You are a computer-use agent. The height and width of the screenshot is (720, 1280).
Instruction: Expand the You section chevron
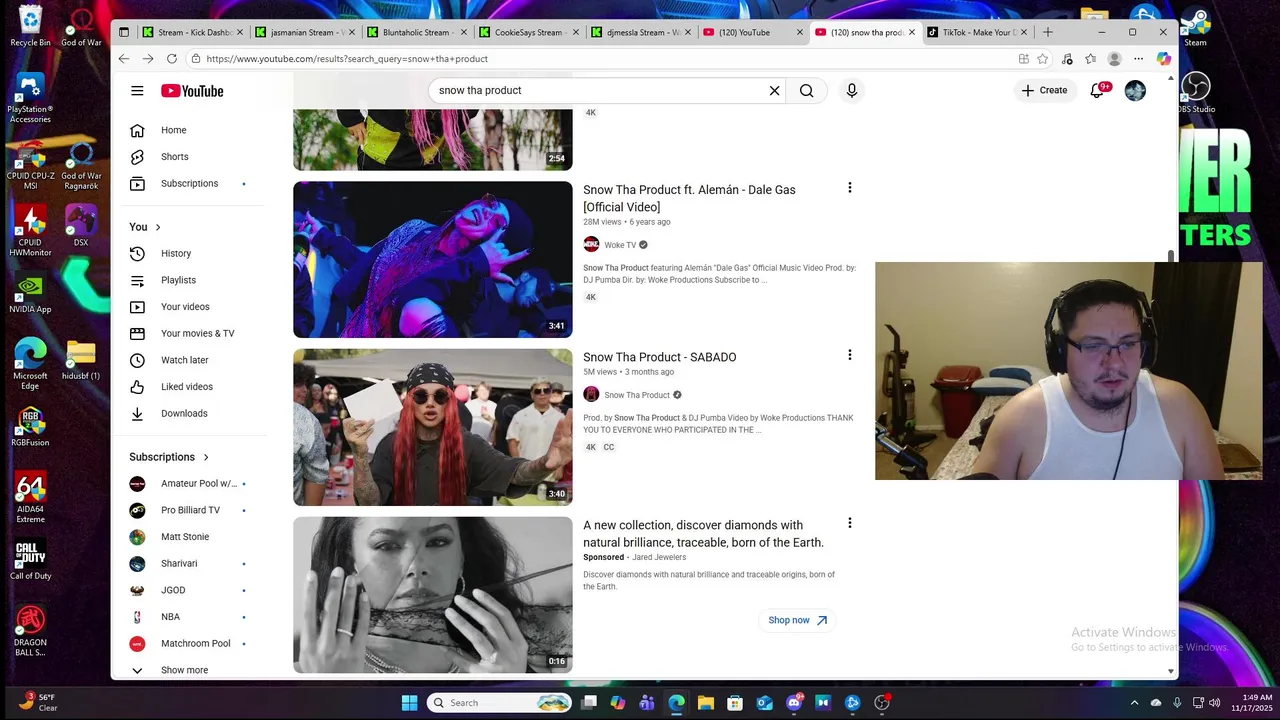[157, 227]
